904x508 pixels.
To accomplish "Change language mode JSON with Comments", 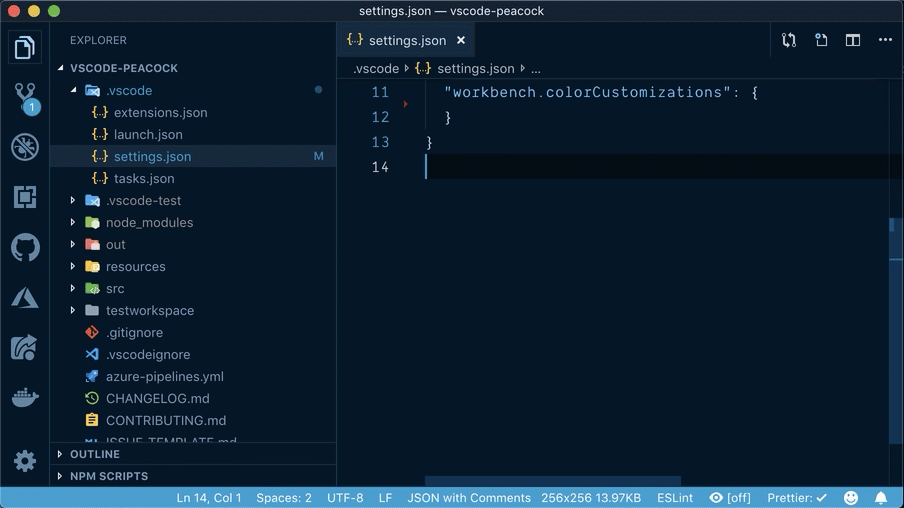I will [x=469, y=498].
